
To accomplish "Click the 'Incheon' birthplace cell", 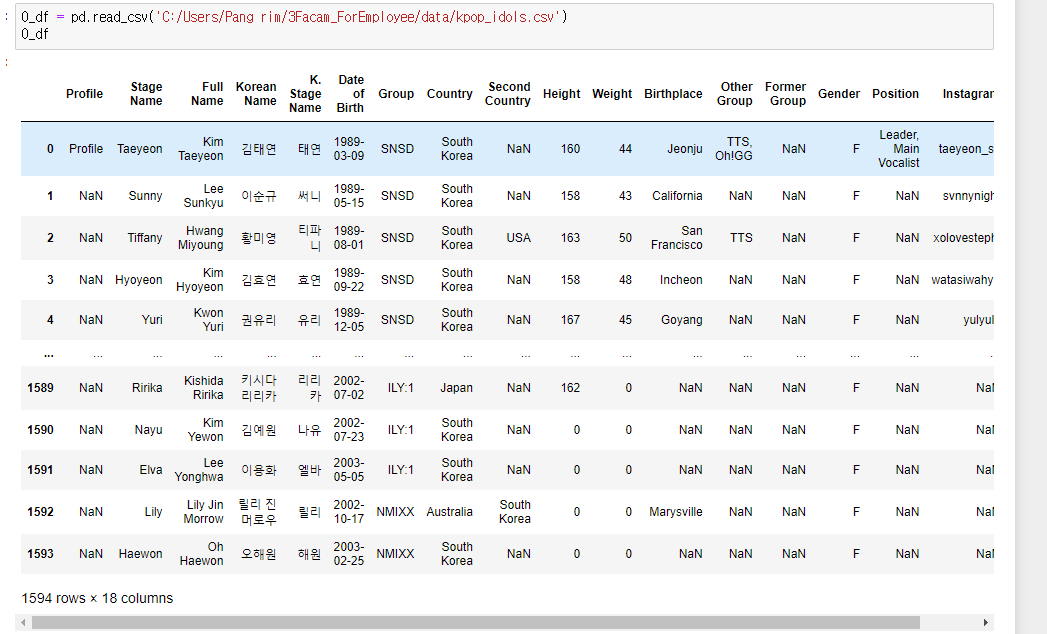I will [x=681, y=280].
